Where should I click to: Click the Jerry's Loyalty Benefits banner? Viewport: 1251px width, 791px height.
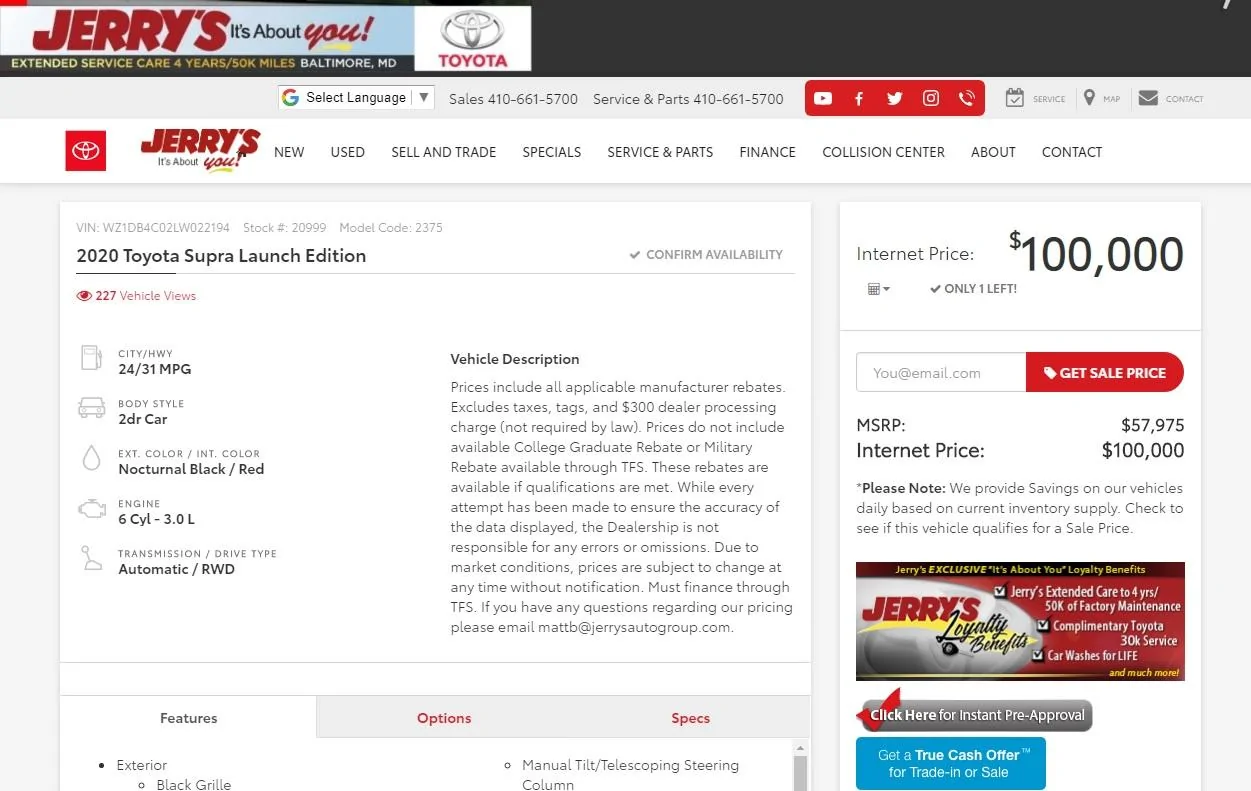(x=1020, y=621)
